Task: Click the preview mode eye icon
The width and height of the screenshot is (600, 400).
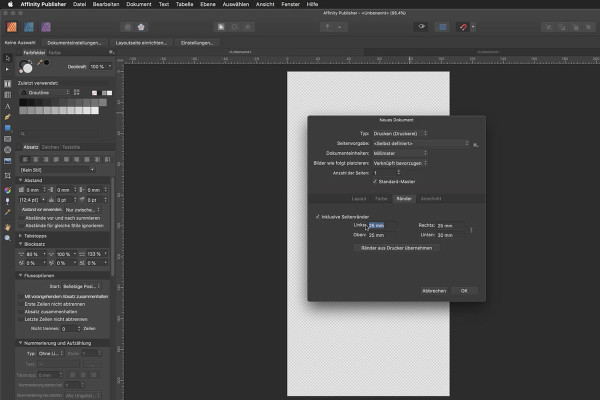Action: coord(422,26)
